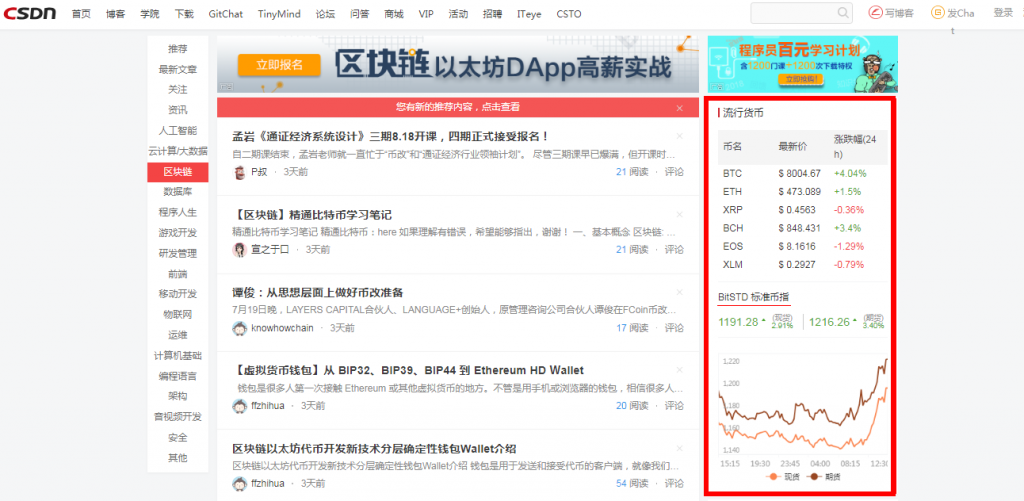Open 论坛 in the top navigation
This screenshot has height=501, width=1024.
click(x=325, y=14)
